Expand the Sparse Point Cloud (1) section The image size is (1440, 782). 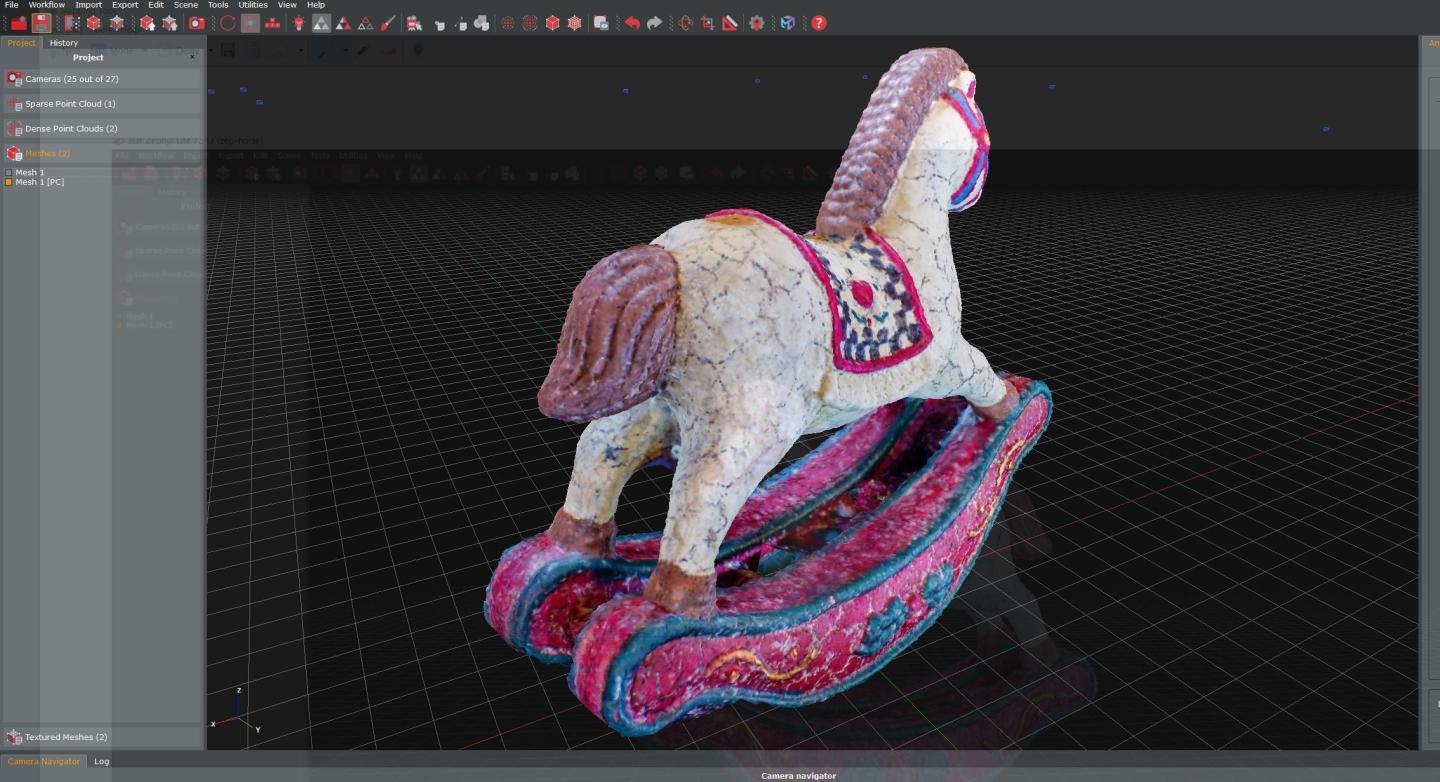(x=102, y=103)
